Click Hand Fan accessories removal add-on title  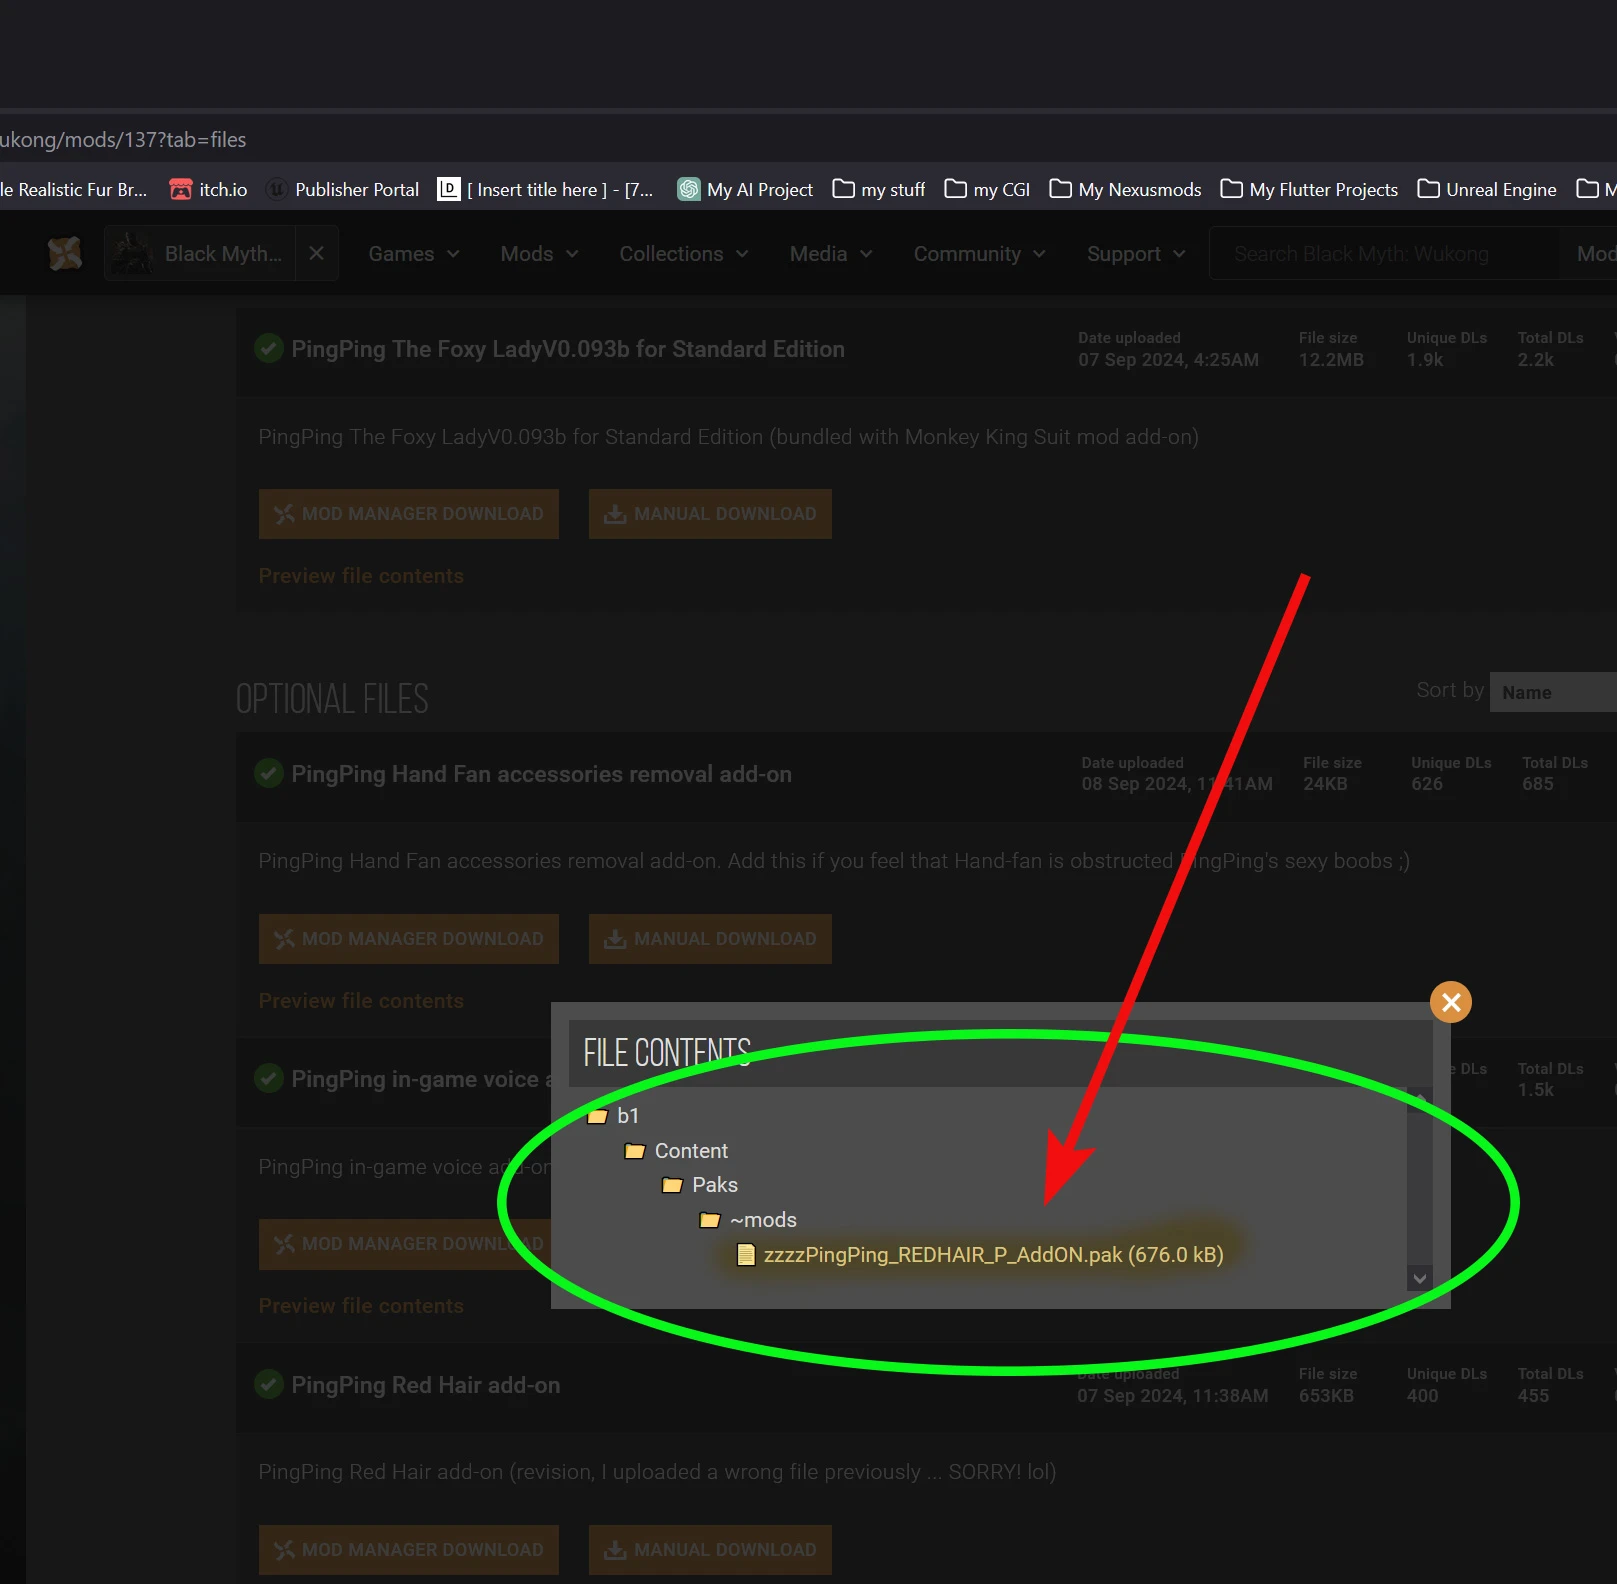click(541, 774)
